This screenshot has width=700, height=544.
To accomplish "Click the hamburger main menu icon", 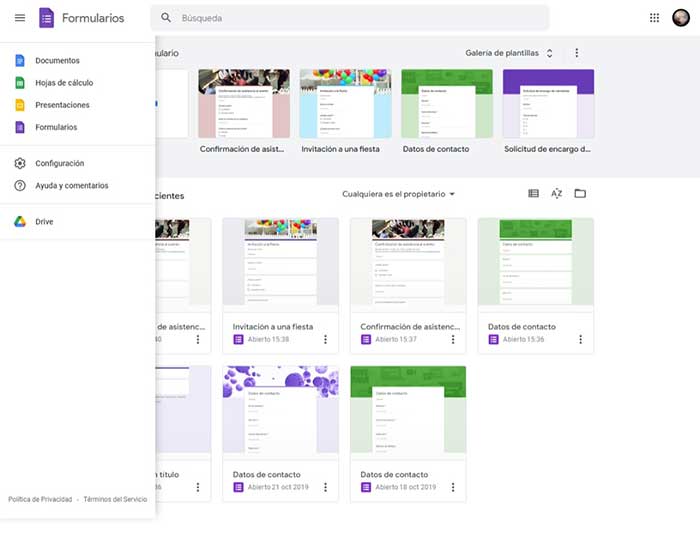I will [x=20, y=18].
